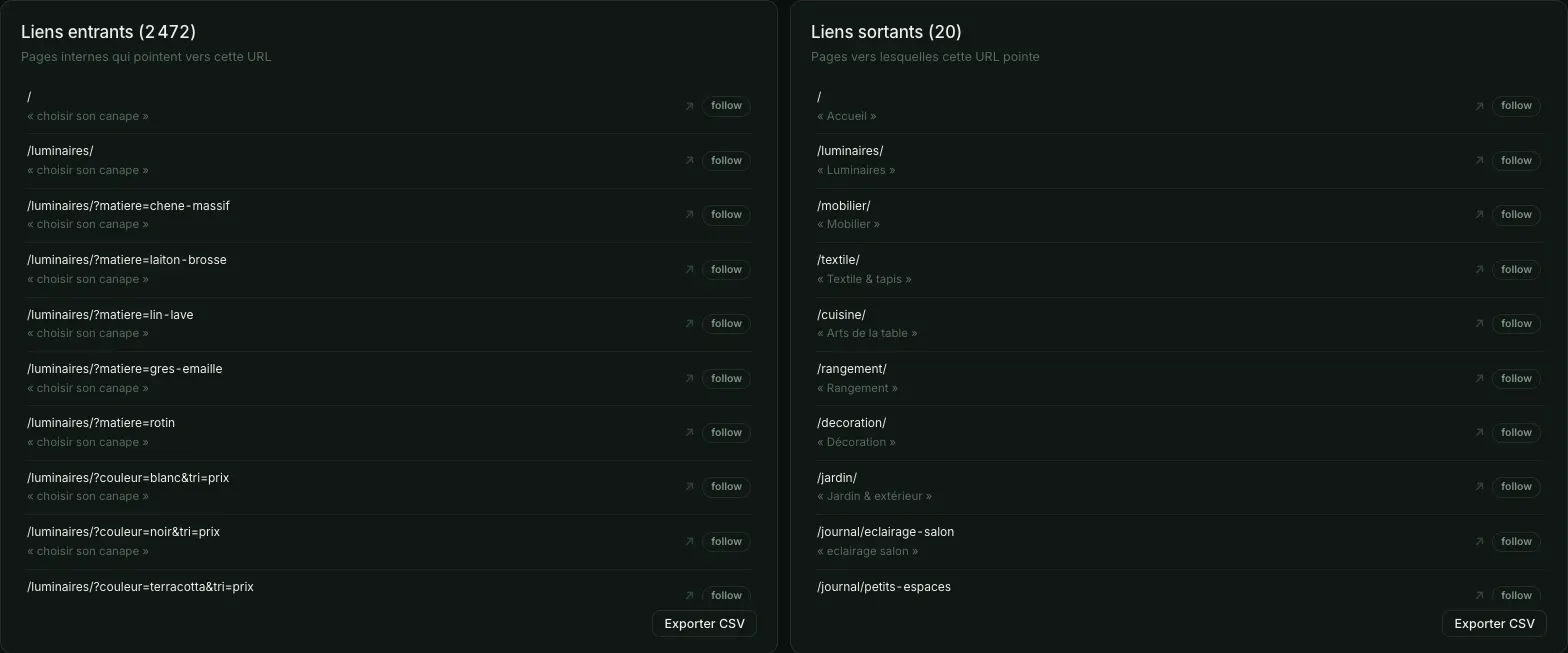The width and height of the screenshot is (1568, 653).
Task: Open the /textile/ outbound URL
Action: tap(838, 260)
